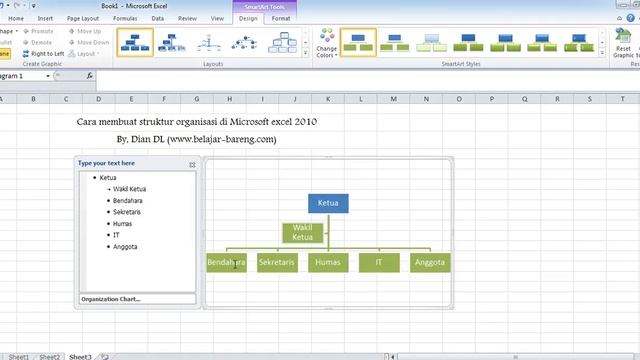This screenshot has height=360, width=640.
Task: Select the Anggota chart box
Action: (430, 262)
